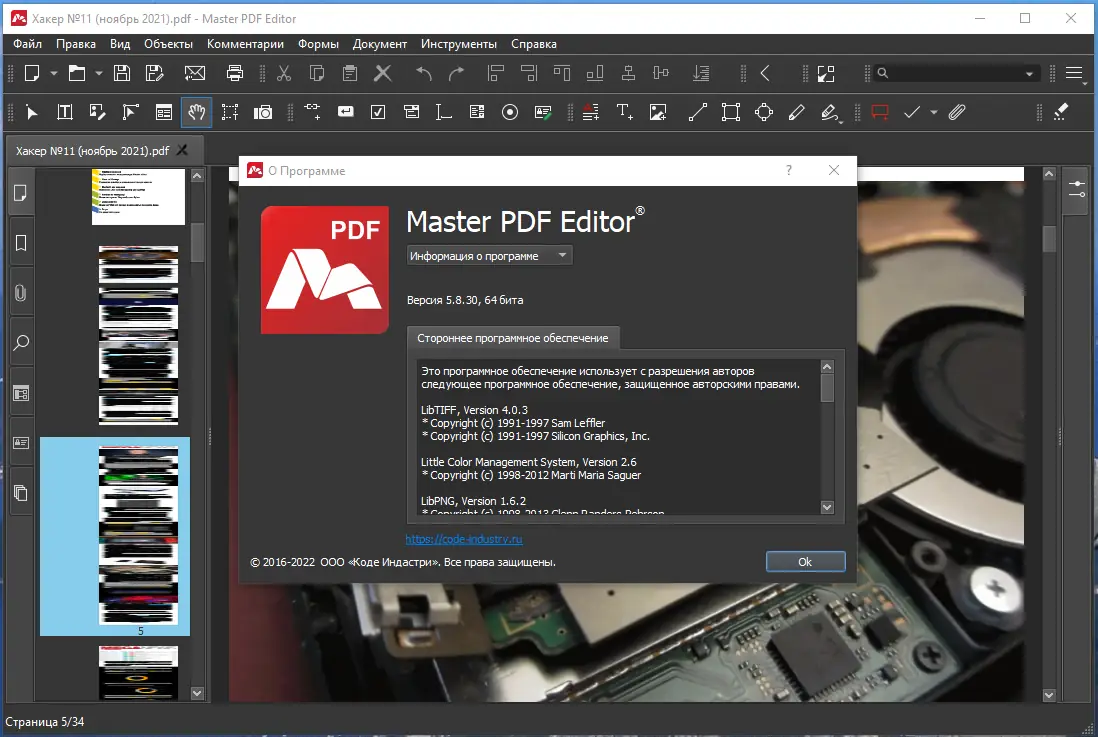Select the Edit Text tool
The height and width of the screenshot is (737, 1098).
click(65, 112)
